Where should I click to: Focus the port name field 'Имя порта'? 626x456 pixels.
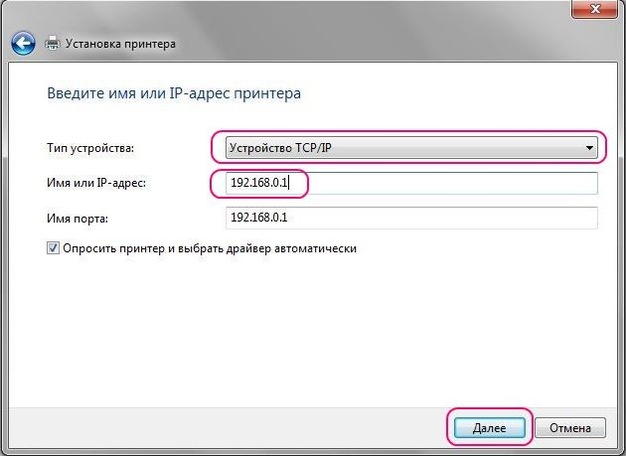tap(412, 218)
